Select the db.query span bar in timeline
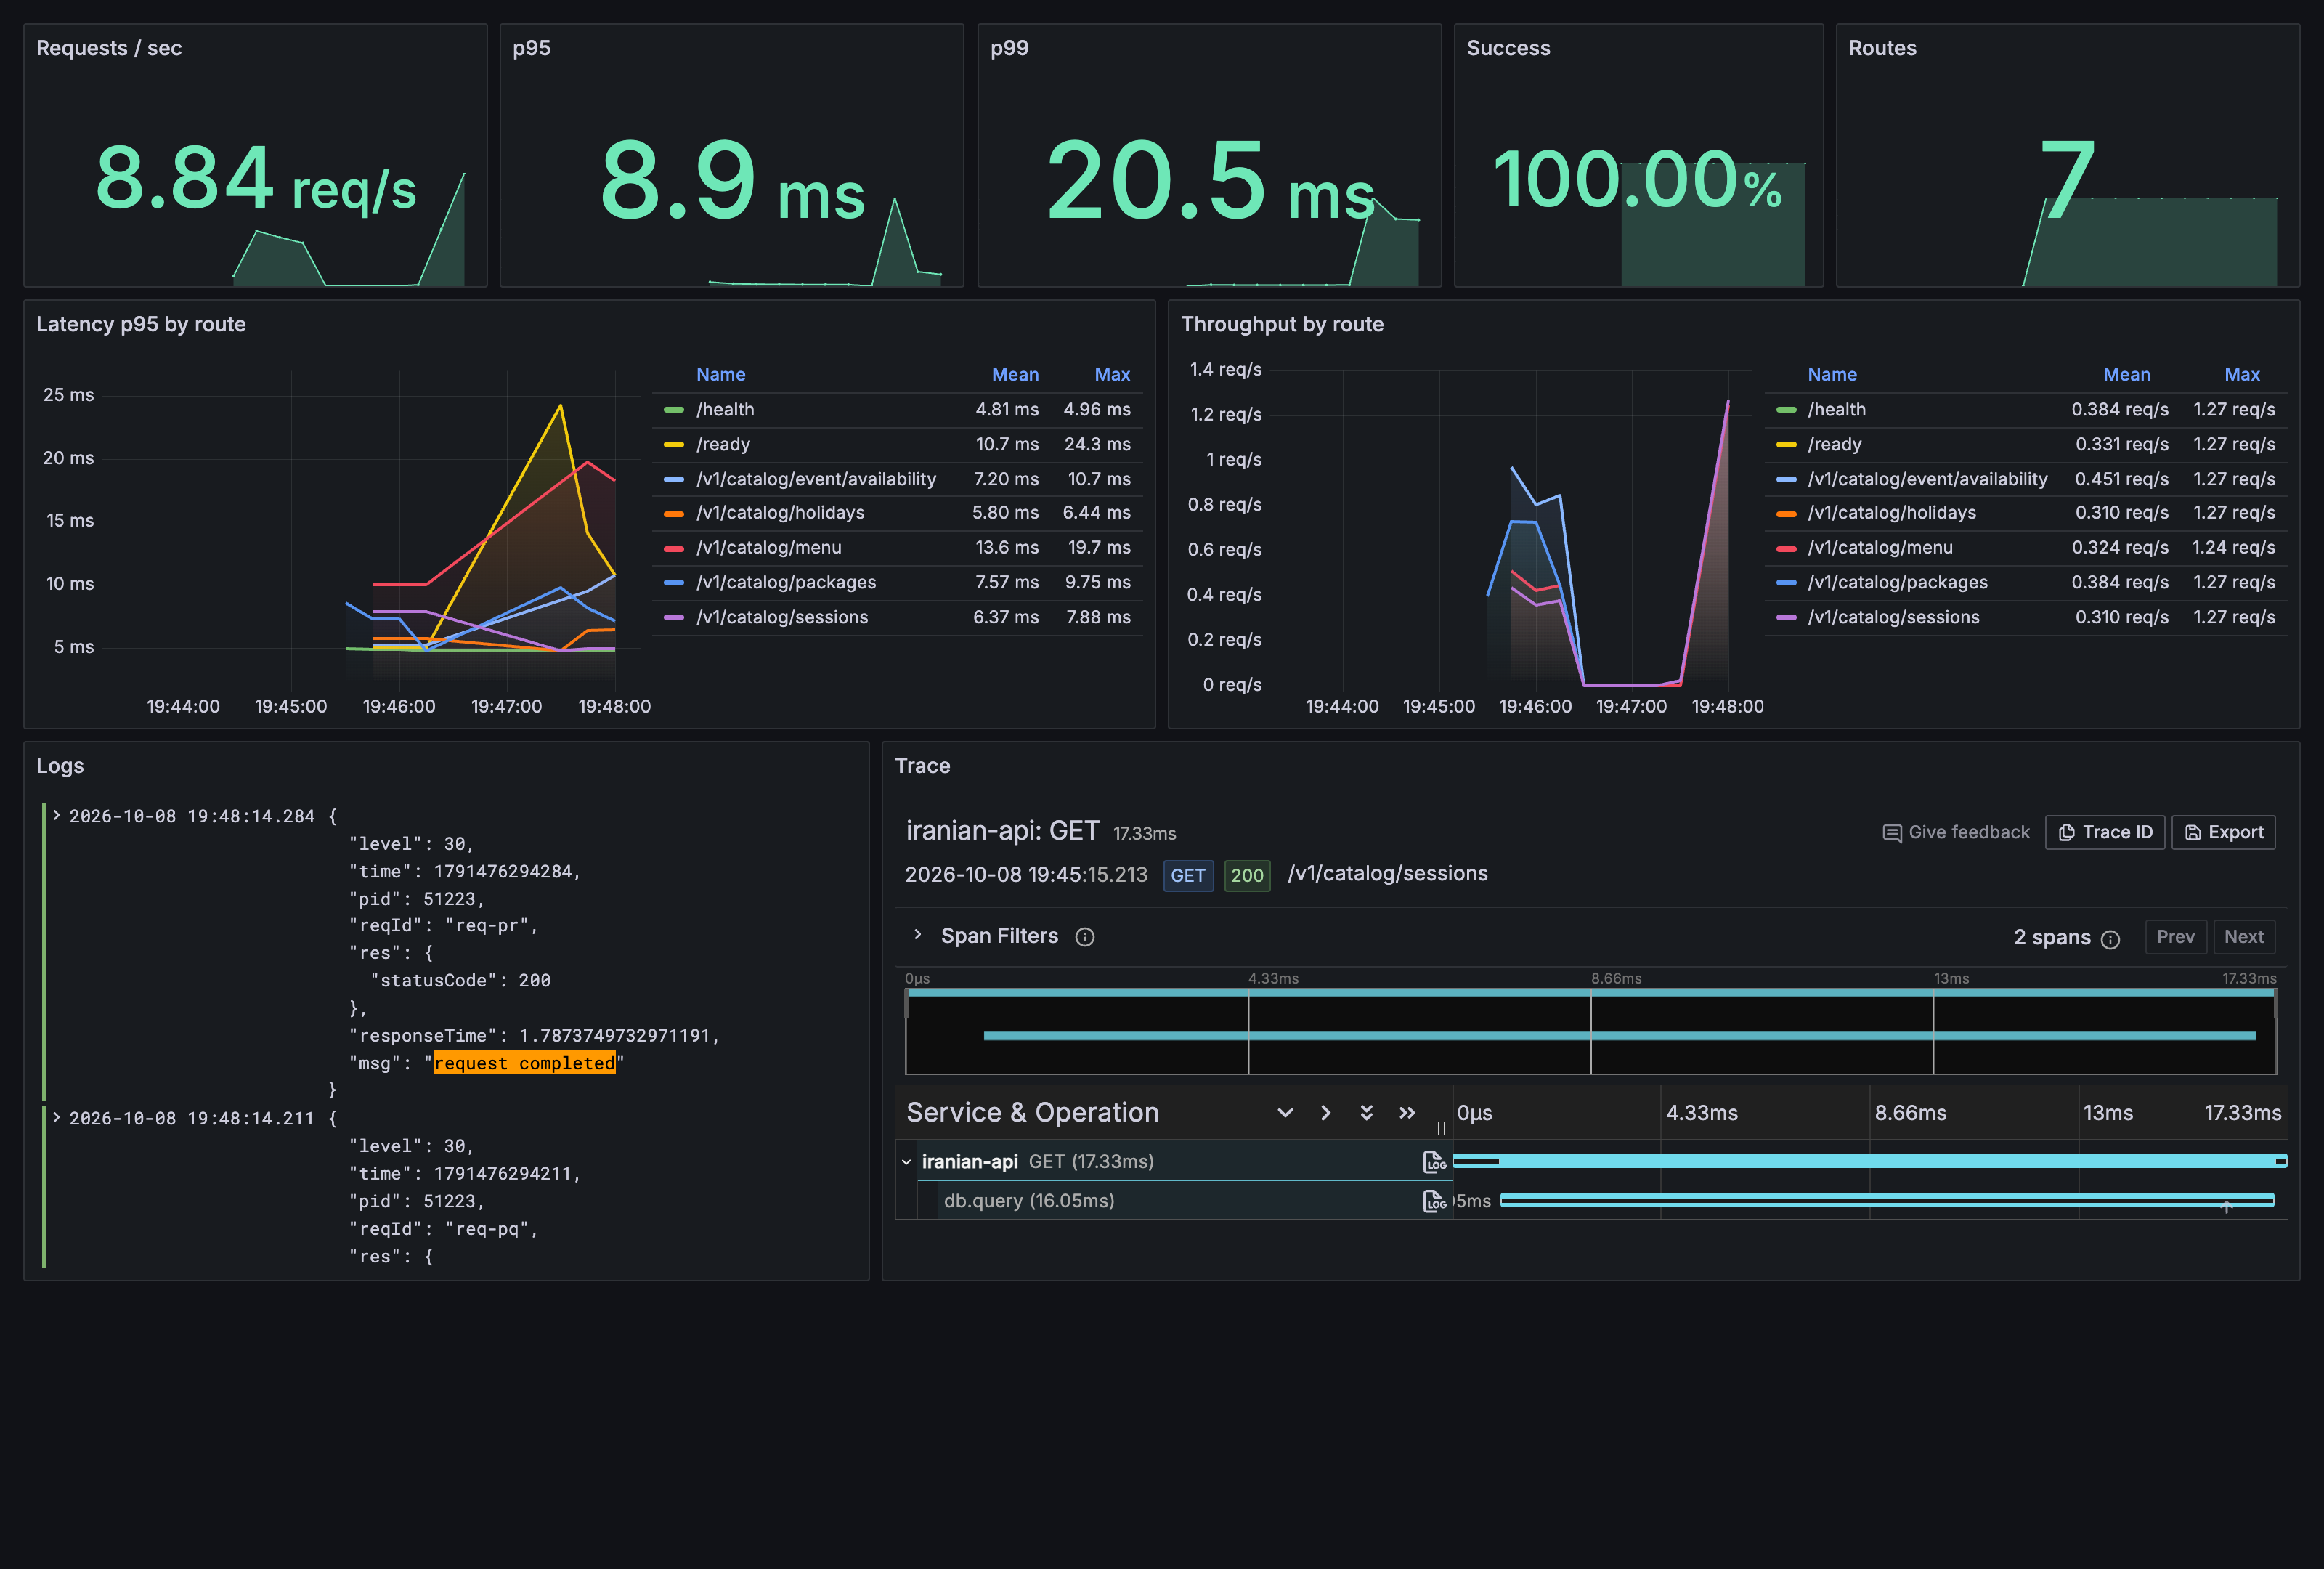Screen dimensions: 2324x1569 pyautogui.click(x=1887, y=1200)
